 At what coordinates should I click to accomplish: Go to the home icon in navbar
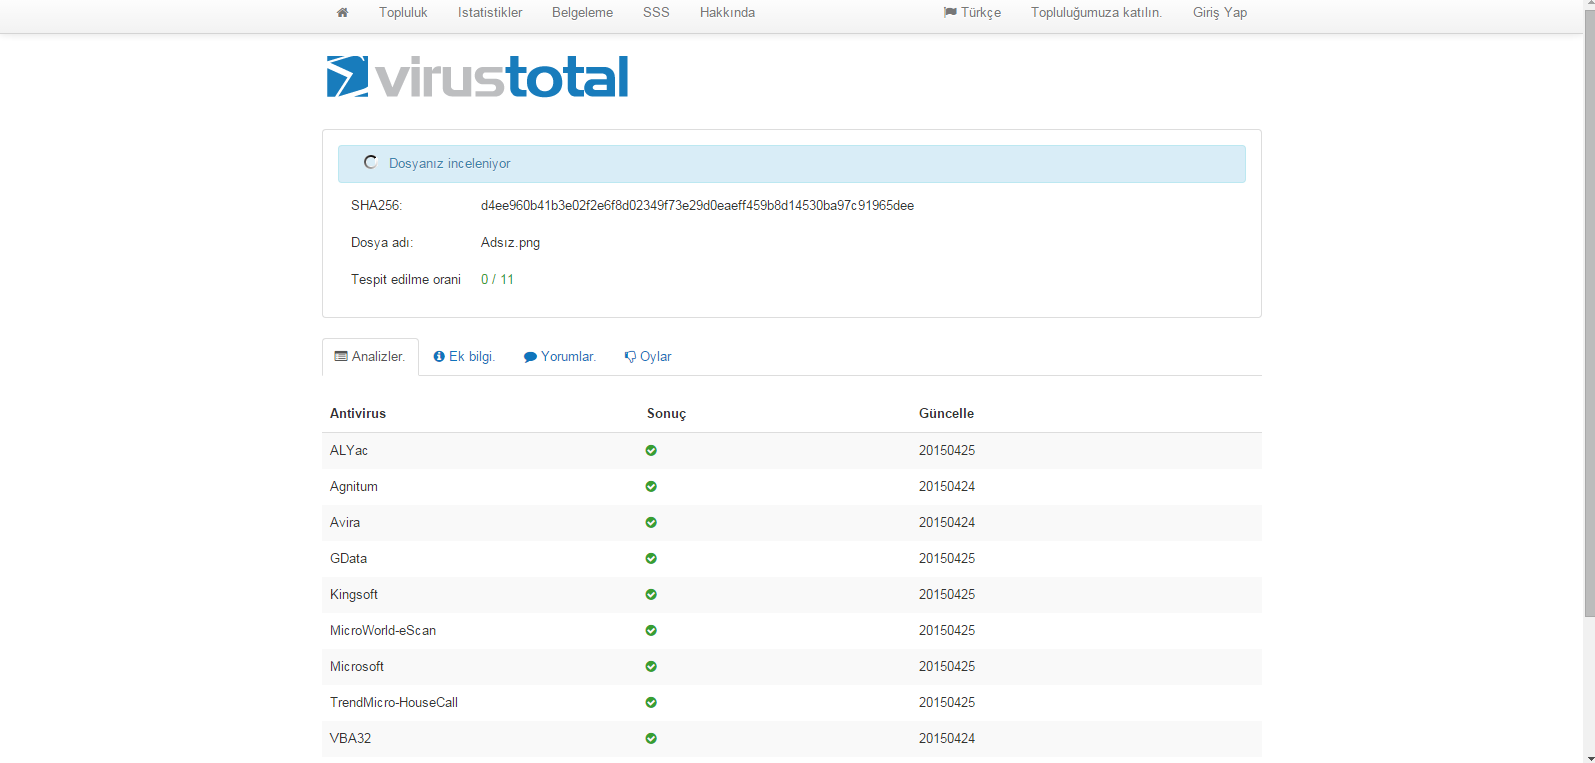[342, 13]
